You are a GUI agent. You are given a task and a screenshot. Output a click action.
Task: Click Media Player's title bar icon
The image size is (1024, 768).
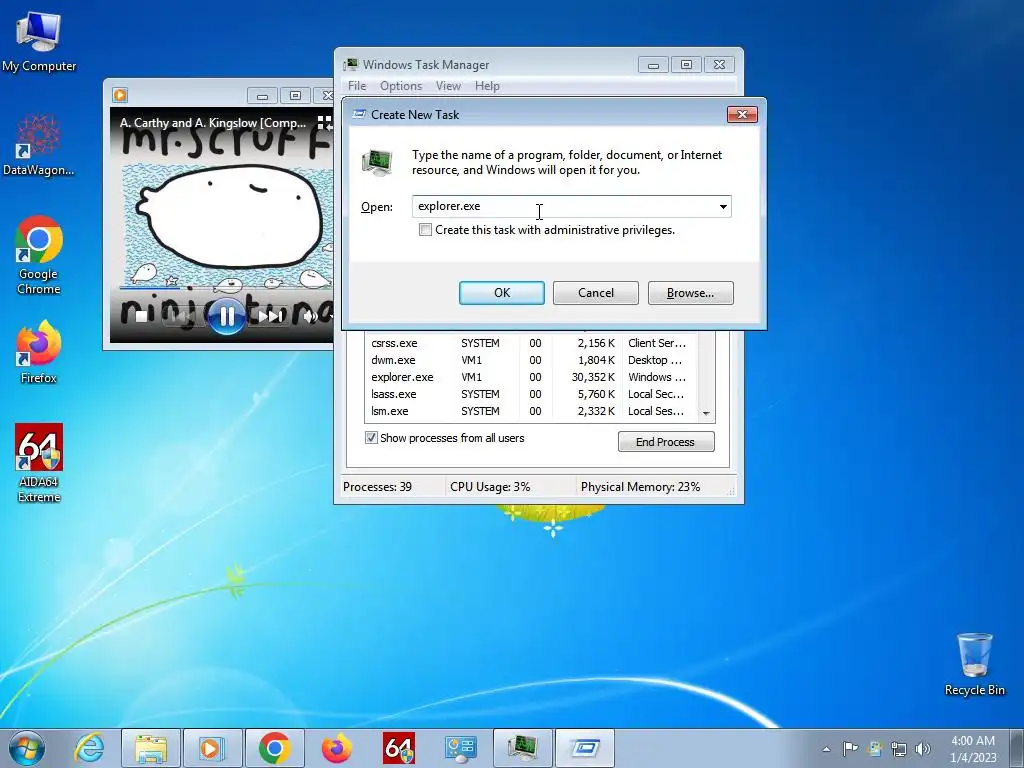coord(120,95)
